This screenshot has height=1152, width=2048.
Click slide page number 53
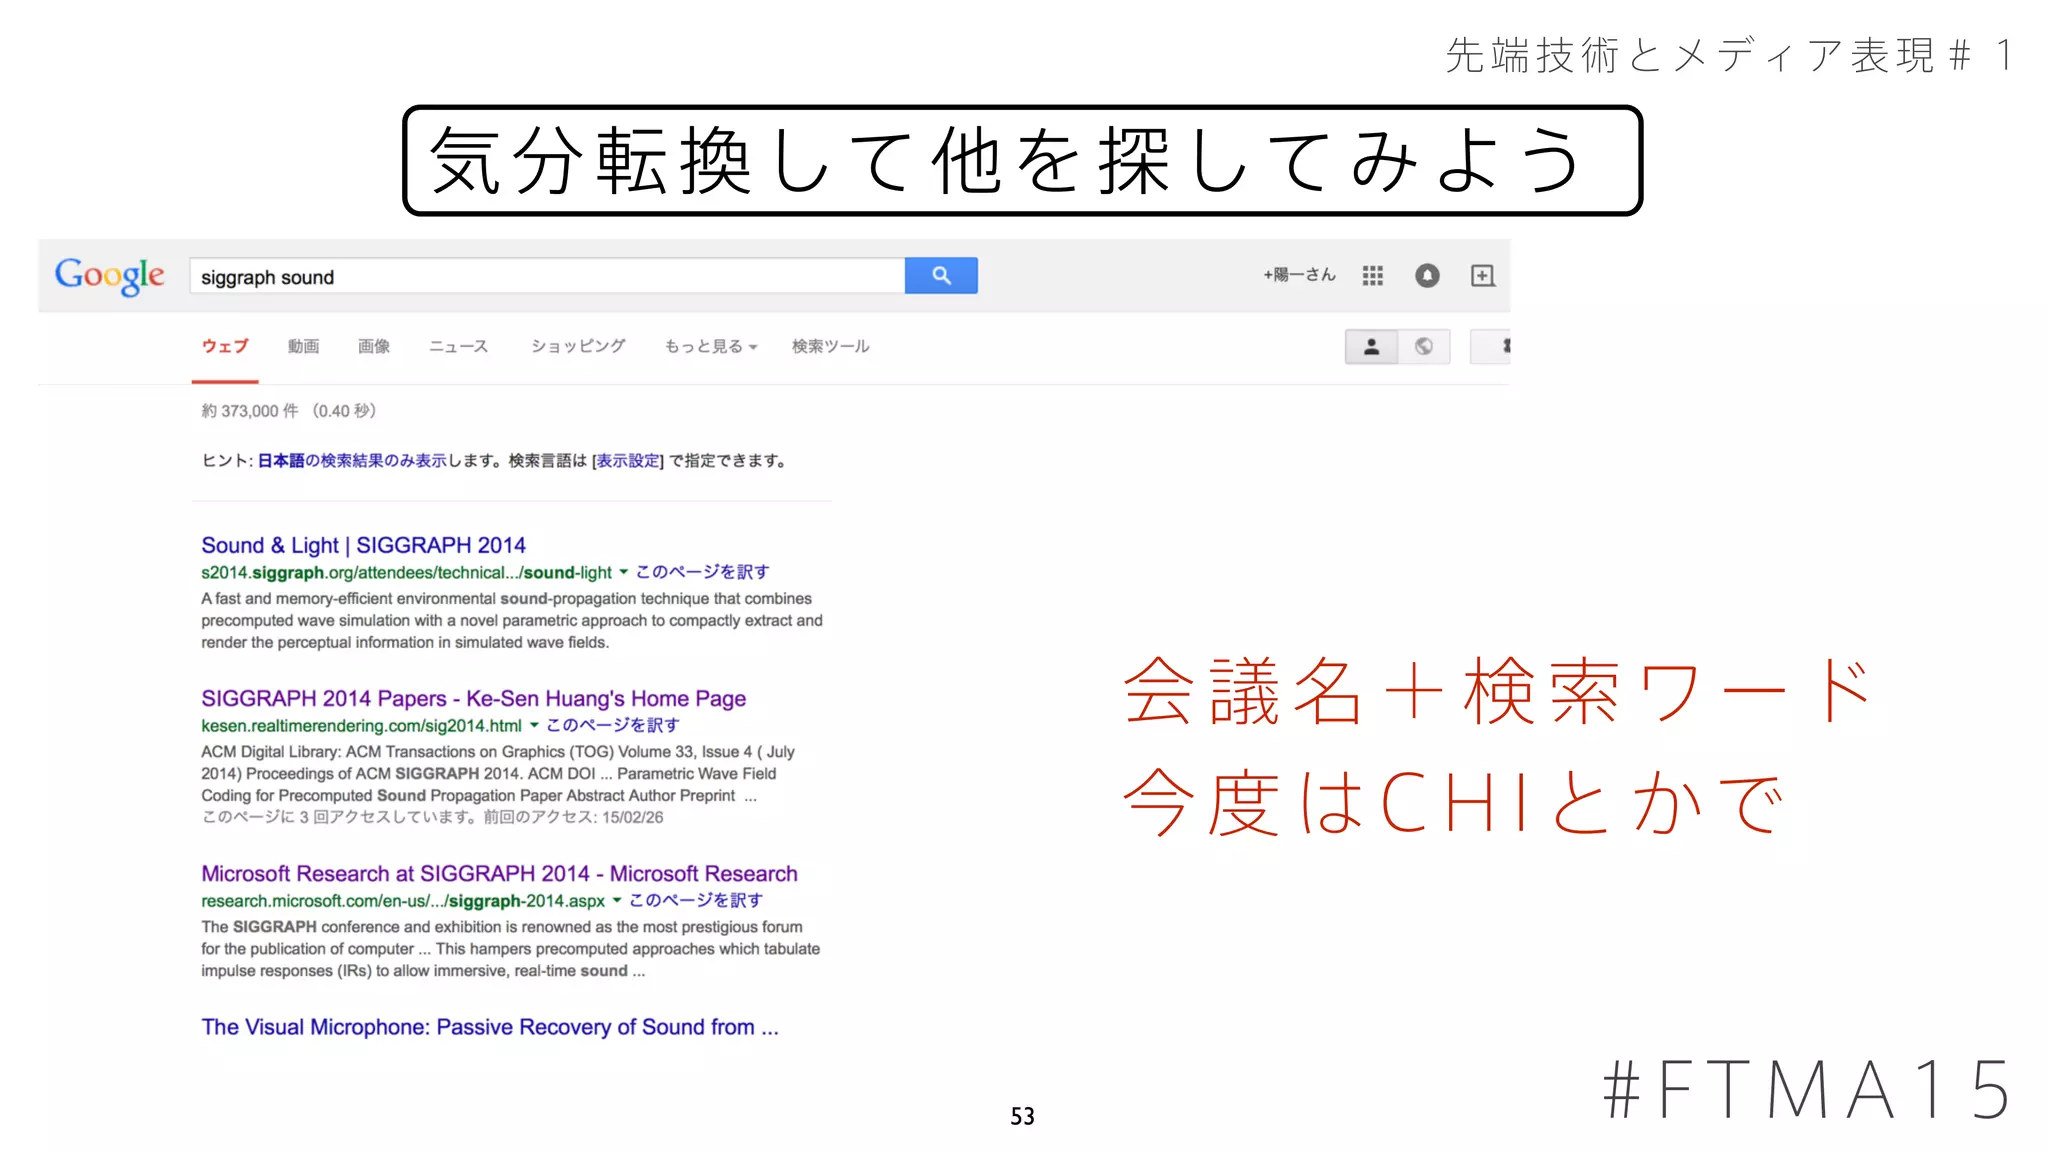tap(1022, 1116)
